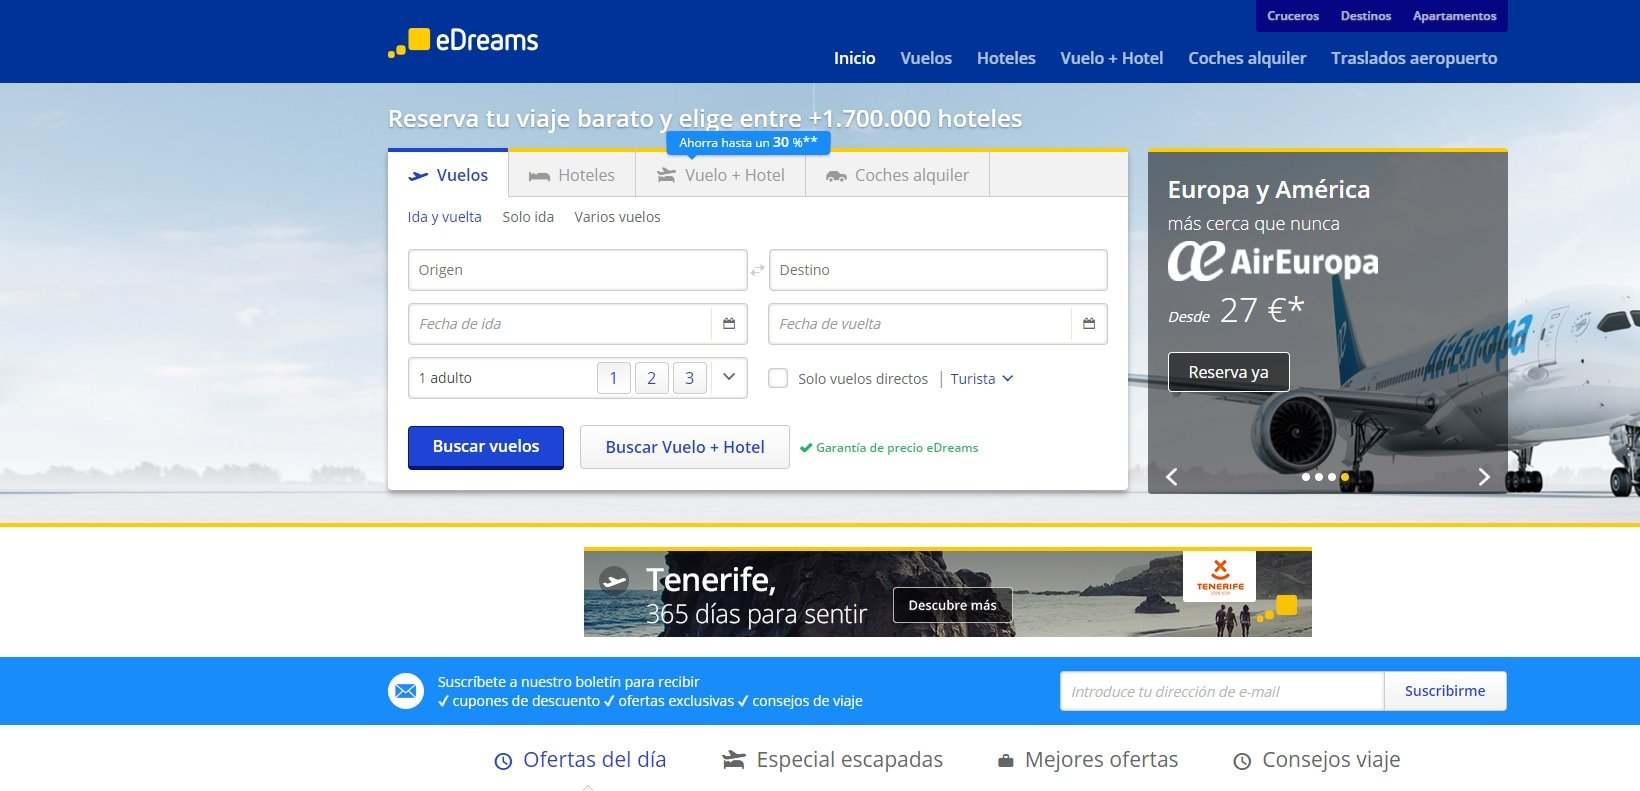Select the yellow active carousel dot
This screenshot has height=791, width=1640.
tap(1345, 477)
